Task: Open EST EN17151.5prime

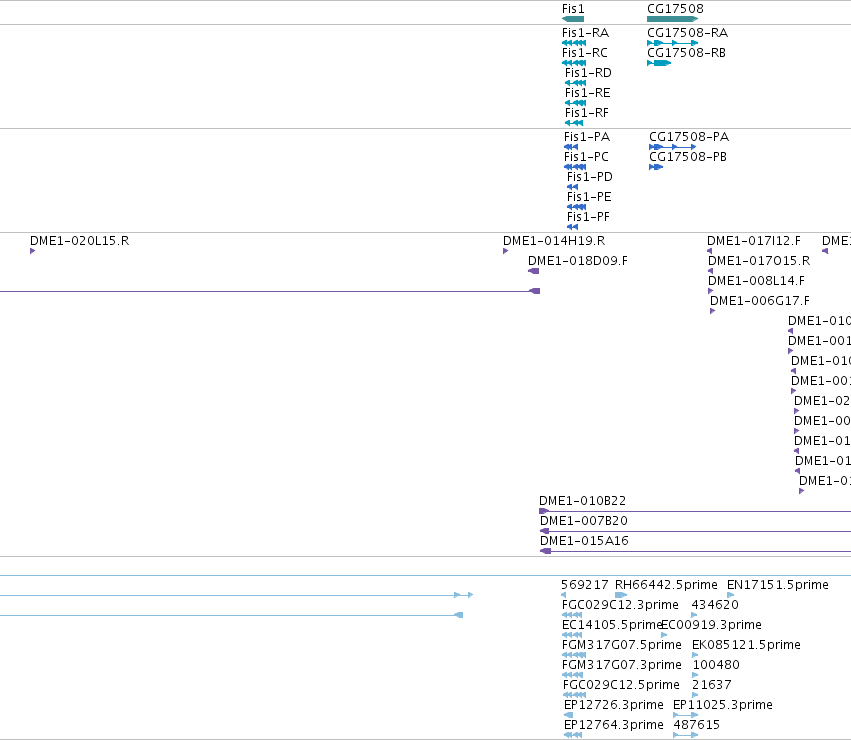Action: 777,585
